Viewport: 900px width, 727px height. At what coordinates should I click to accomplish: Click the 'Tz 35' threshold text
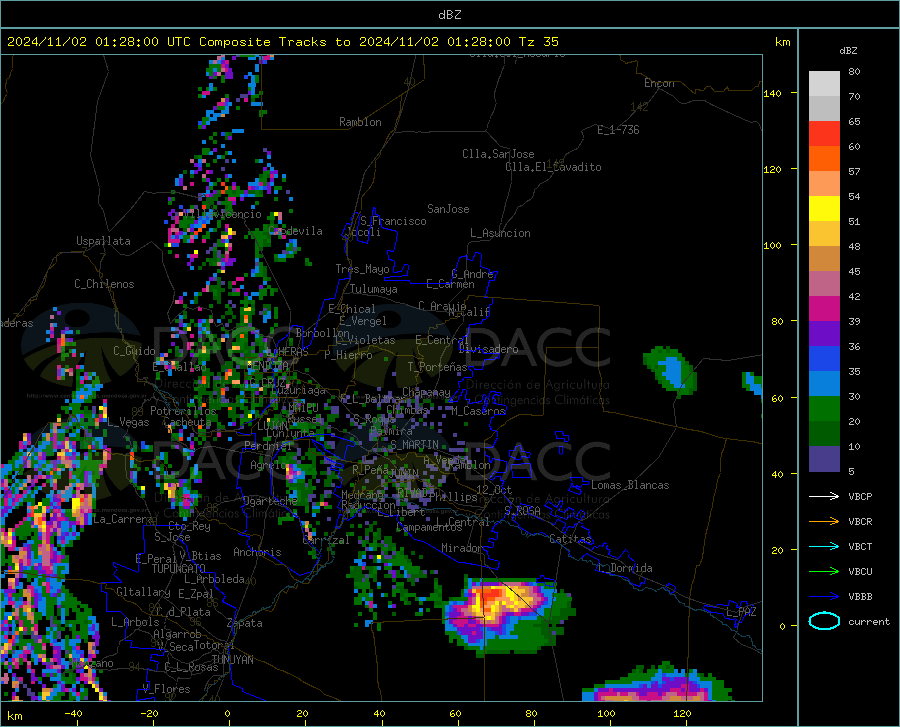coord(538,42)
